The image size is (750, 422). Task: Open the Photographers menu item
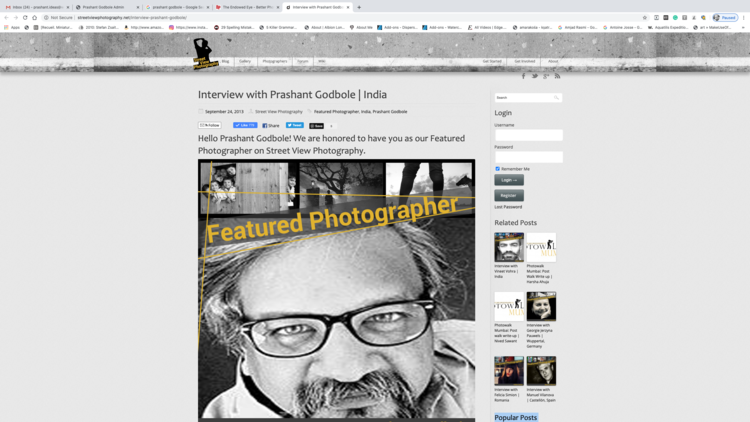pyautogui.click(x=274, y=61)
